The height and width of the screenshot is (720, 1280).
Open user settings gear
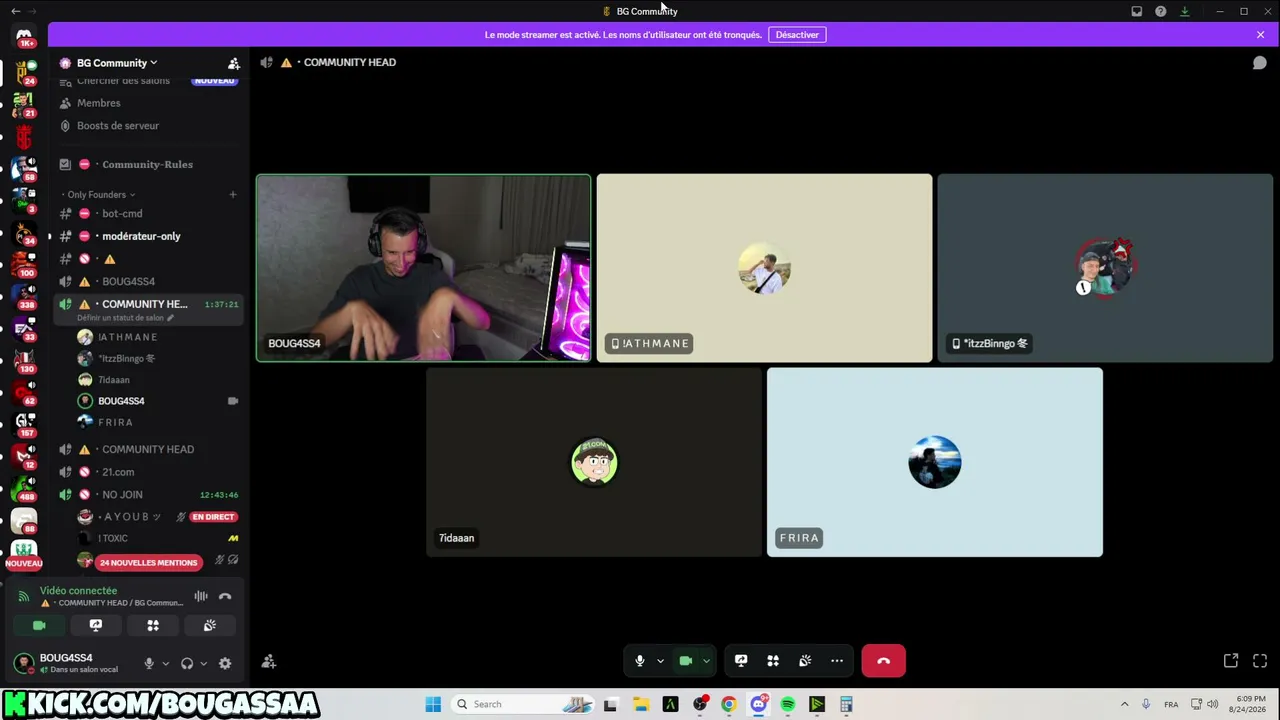225,663
